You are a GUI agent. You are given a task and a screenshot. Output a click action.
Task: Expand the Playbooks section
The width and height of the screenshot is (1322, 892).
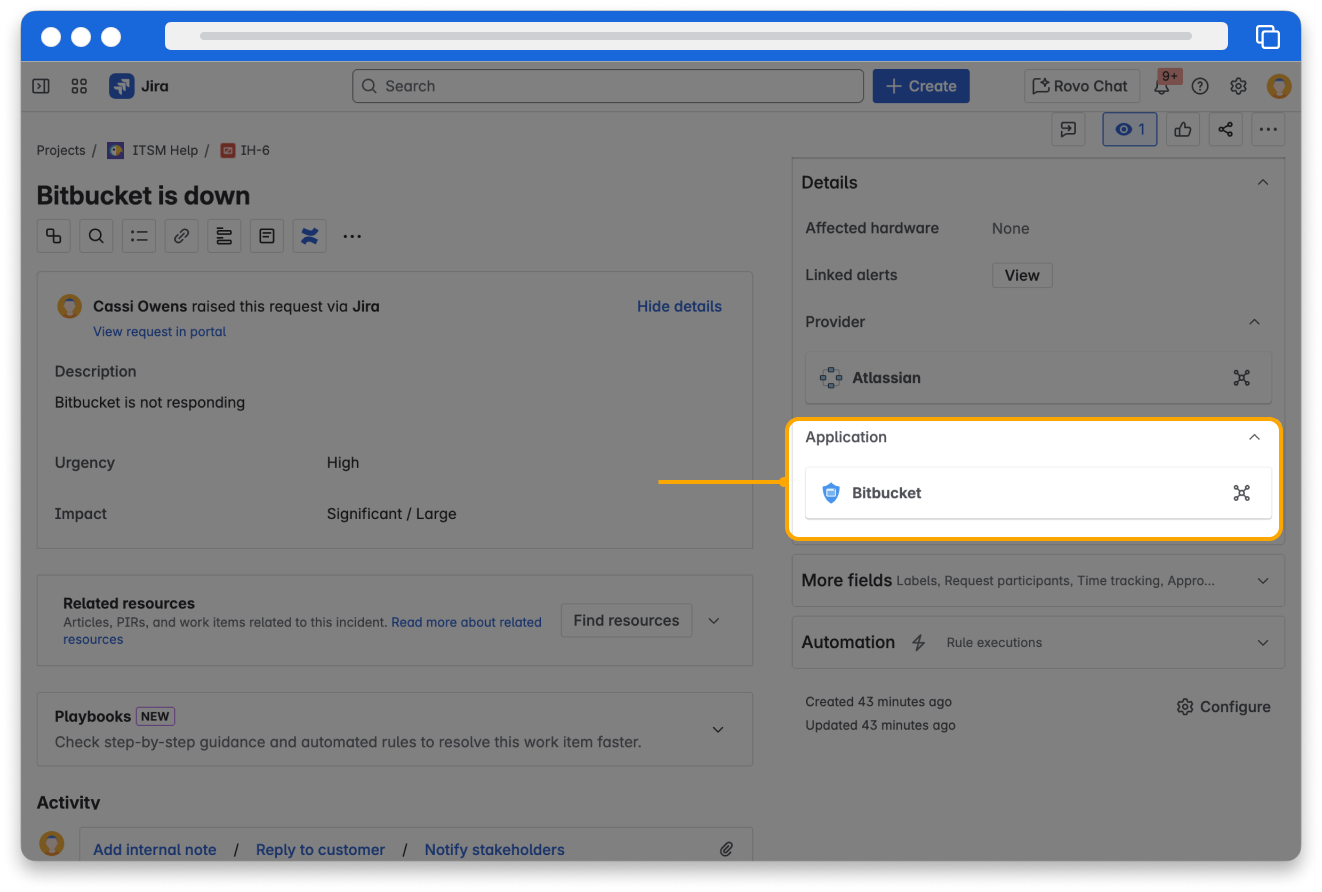tap(718, 729)
